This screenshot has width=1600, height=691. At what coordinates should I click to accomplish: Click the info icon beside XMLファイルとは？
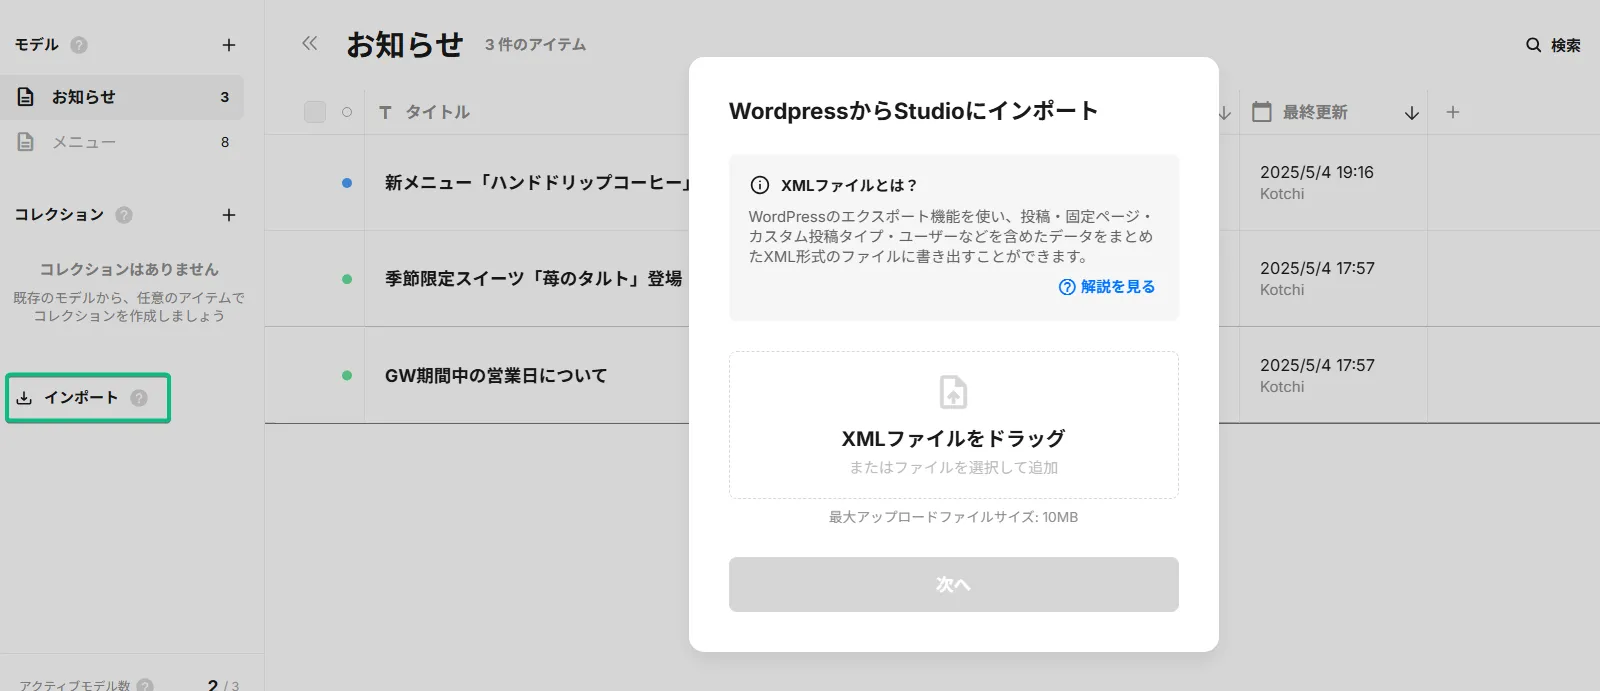pos(760,185)
